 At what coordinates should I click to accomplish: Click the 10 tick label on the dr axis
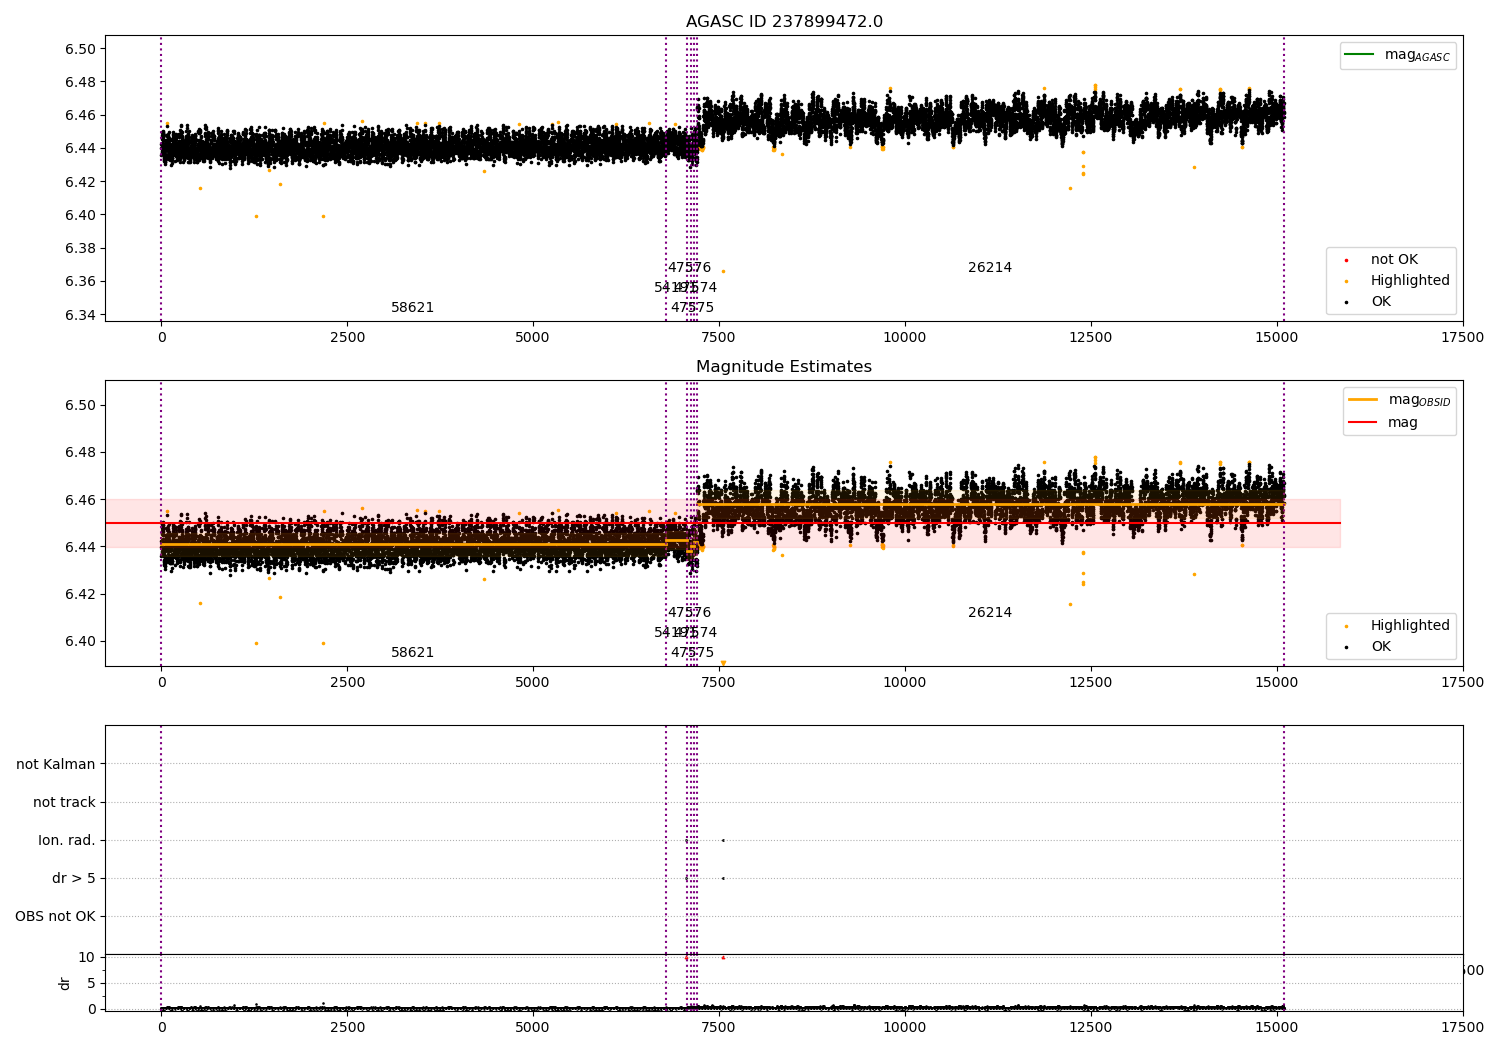[87, 957]
